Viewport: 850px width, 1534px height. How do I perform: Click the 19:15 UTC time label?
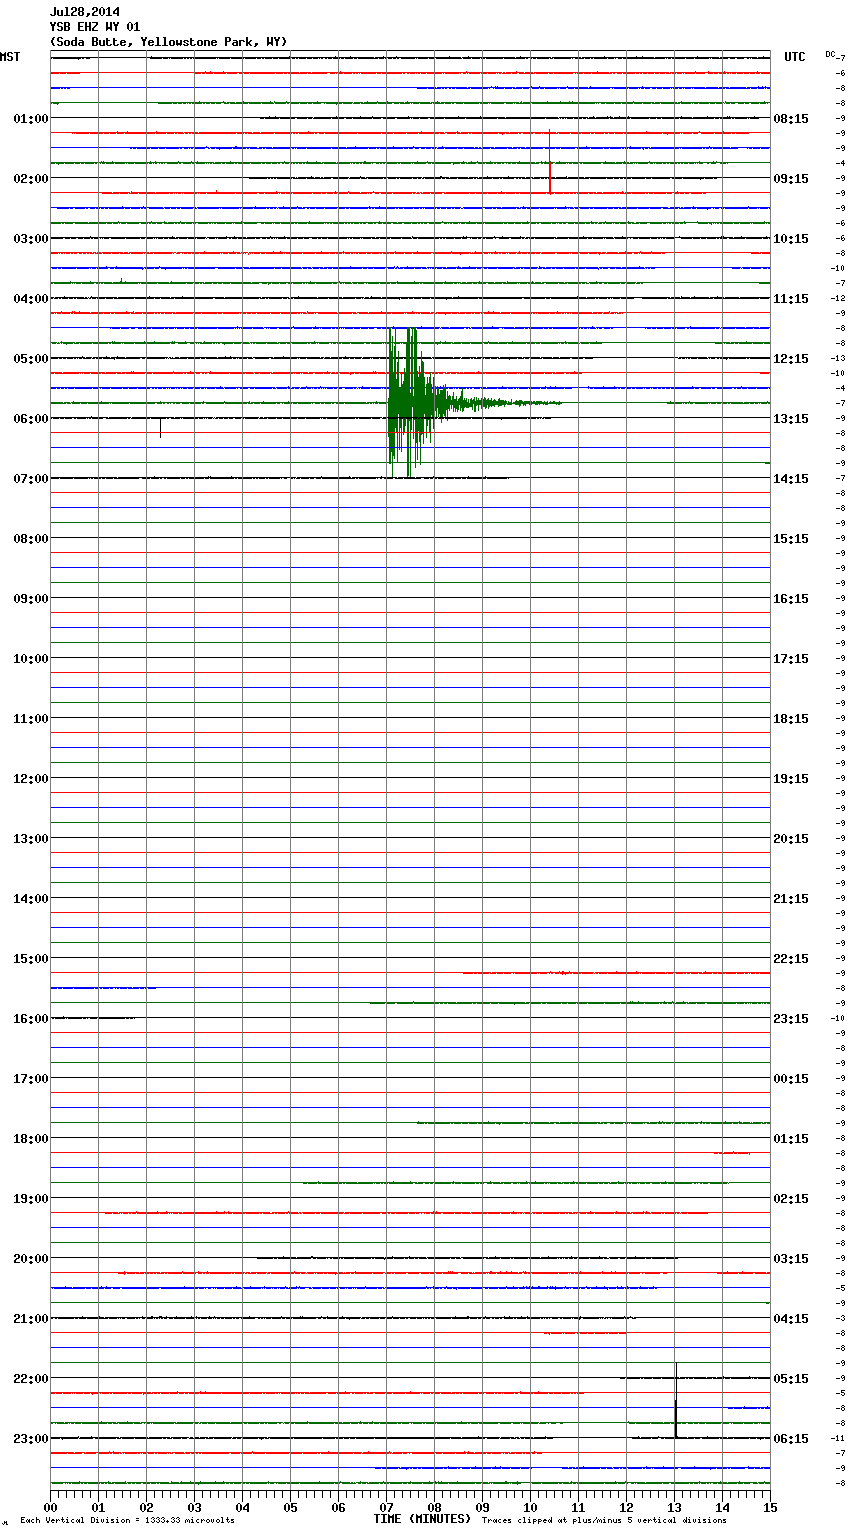[x=791, y=779]
